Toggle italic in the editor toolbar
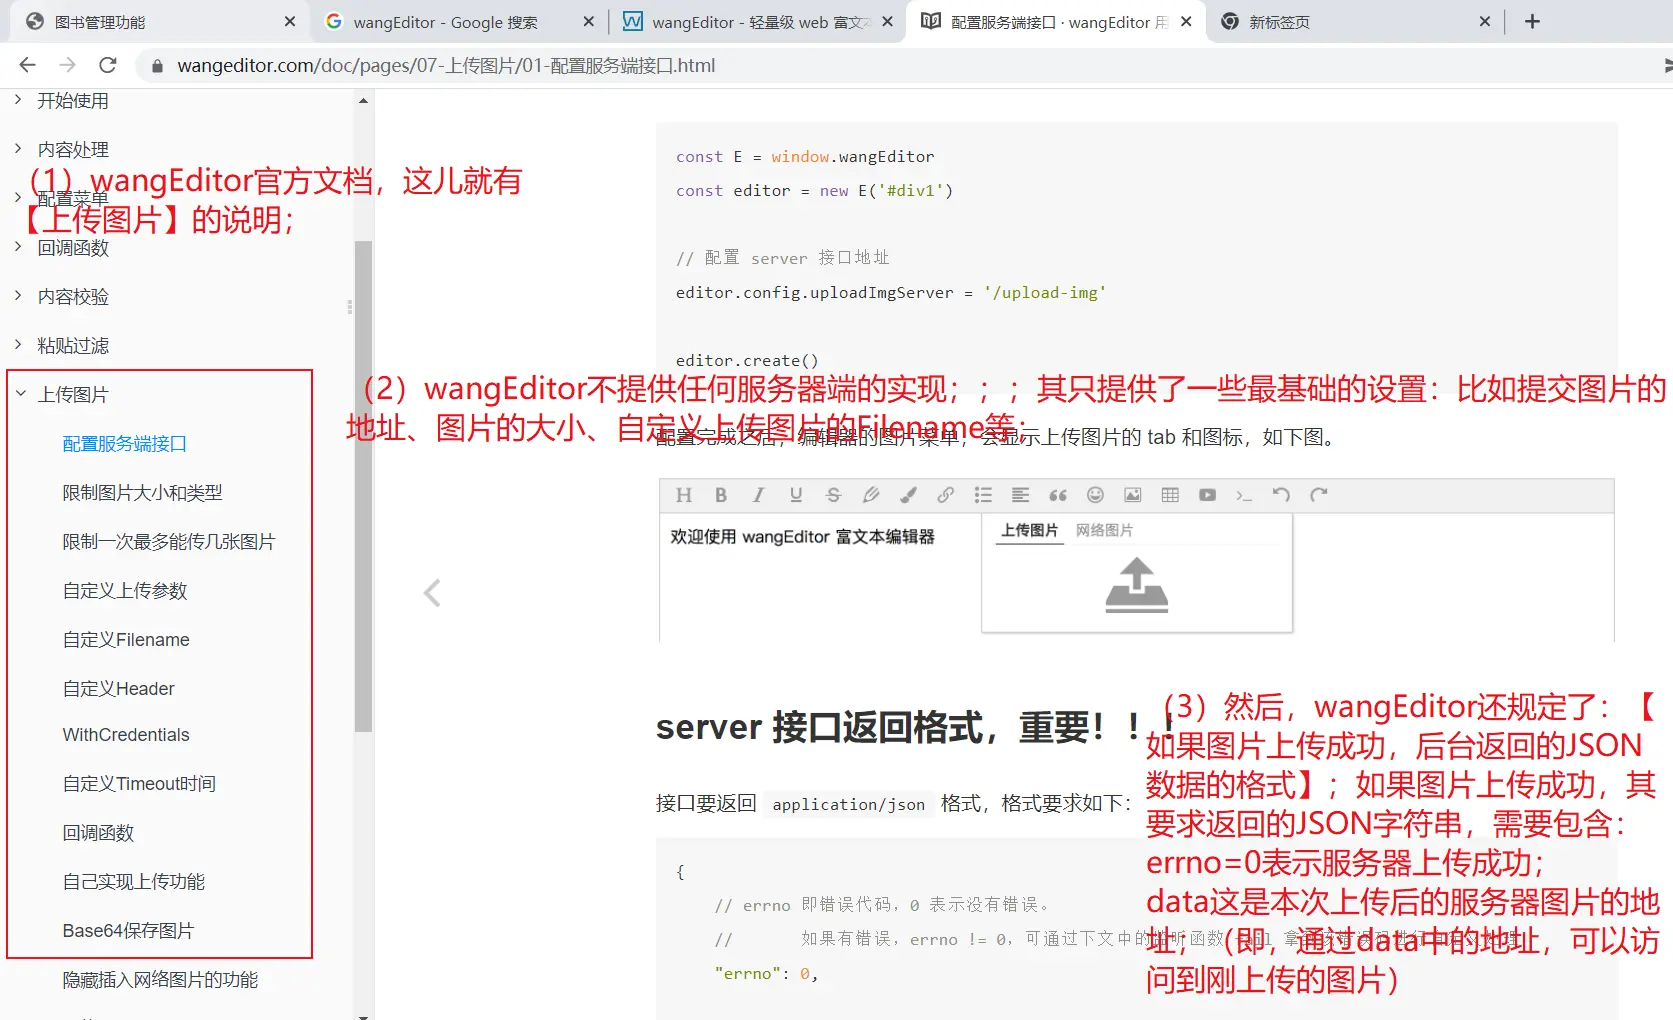 (759, 495)
